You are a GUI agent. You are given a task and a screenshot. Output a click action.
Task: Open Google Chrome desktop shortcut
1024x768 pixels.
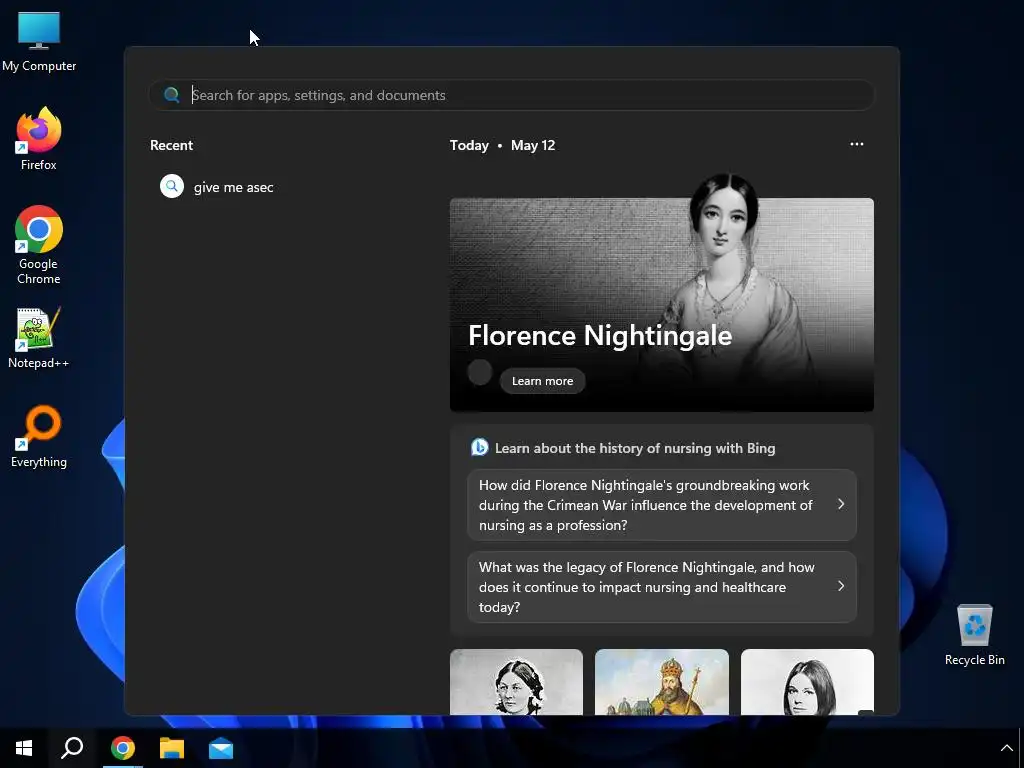coord(39,245)
